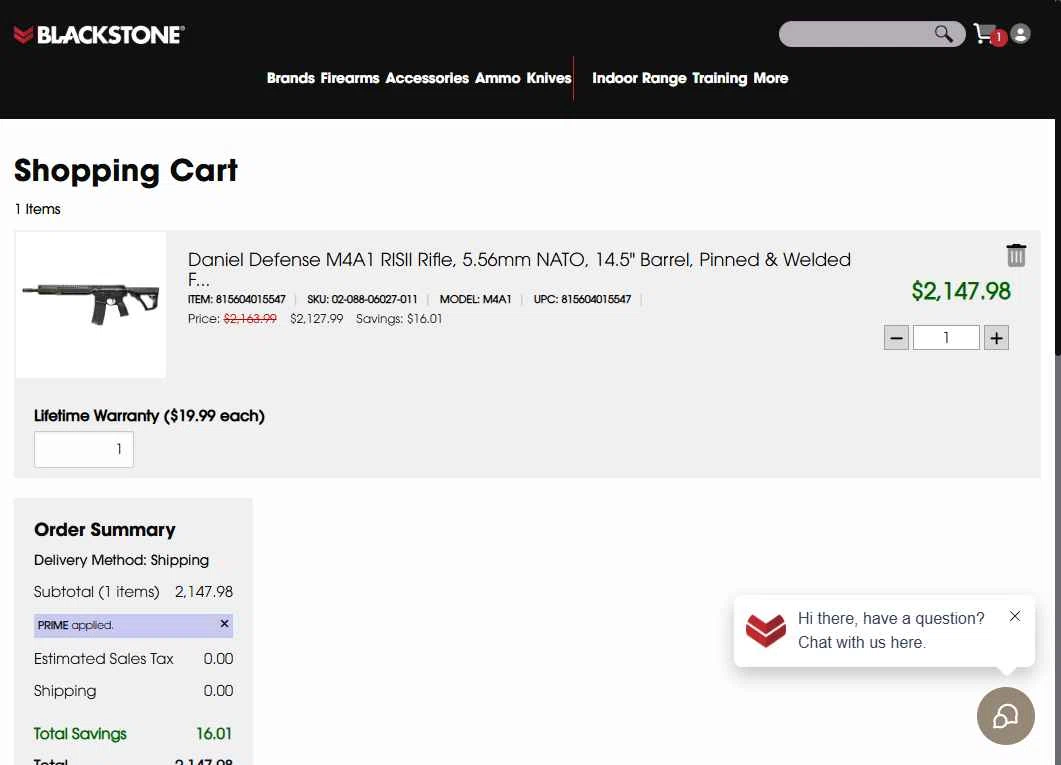
Task: Click the 'ITEM: 815604015547' text
Action: pos(237,299)
